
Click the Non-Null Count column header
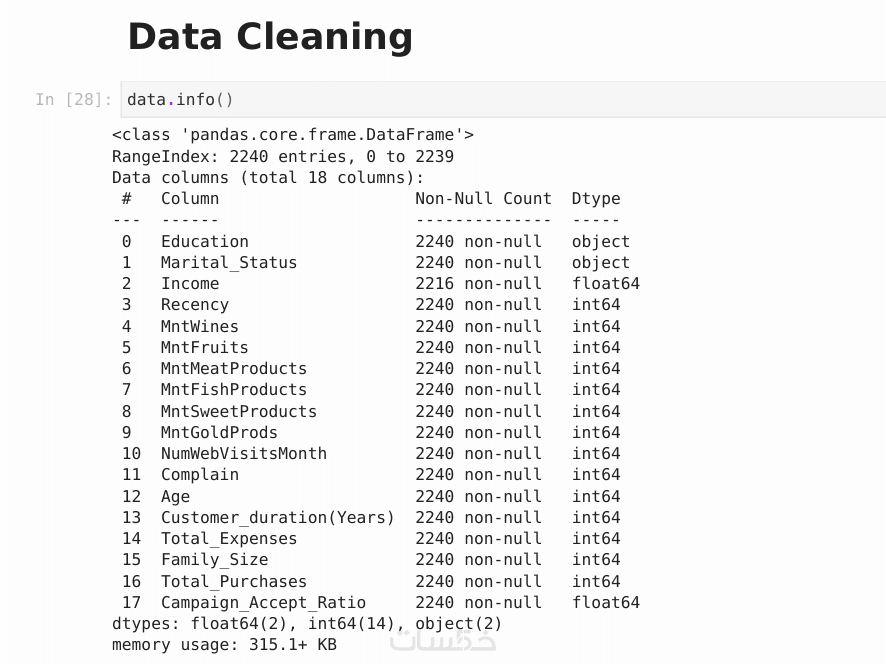pos(483,198)
